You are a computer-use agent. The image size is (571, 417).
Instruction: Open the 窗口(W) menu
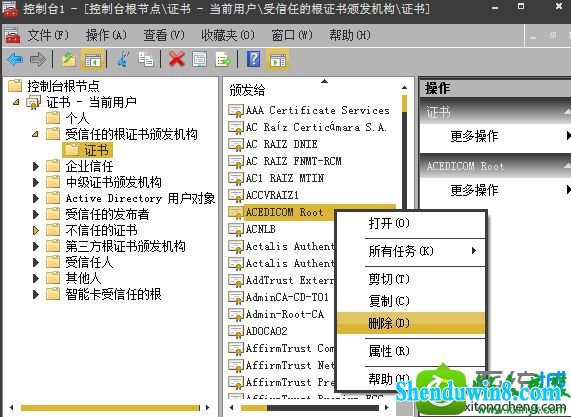pos(292,35)
